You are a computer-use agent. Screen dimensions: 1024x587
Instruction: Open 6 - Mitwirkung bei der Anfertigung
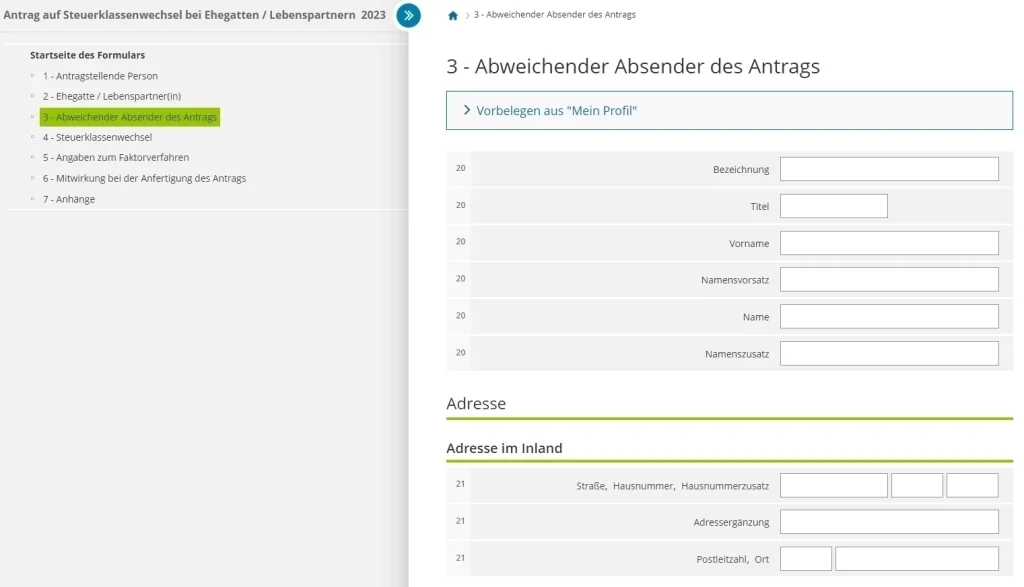pyautogui.click(x=144, y=178)
